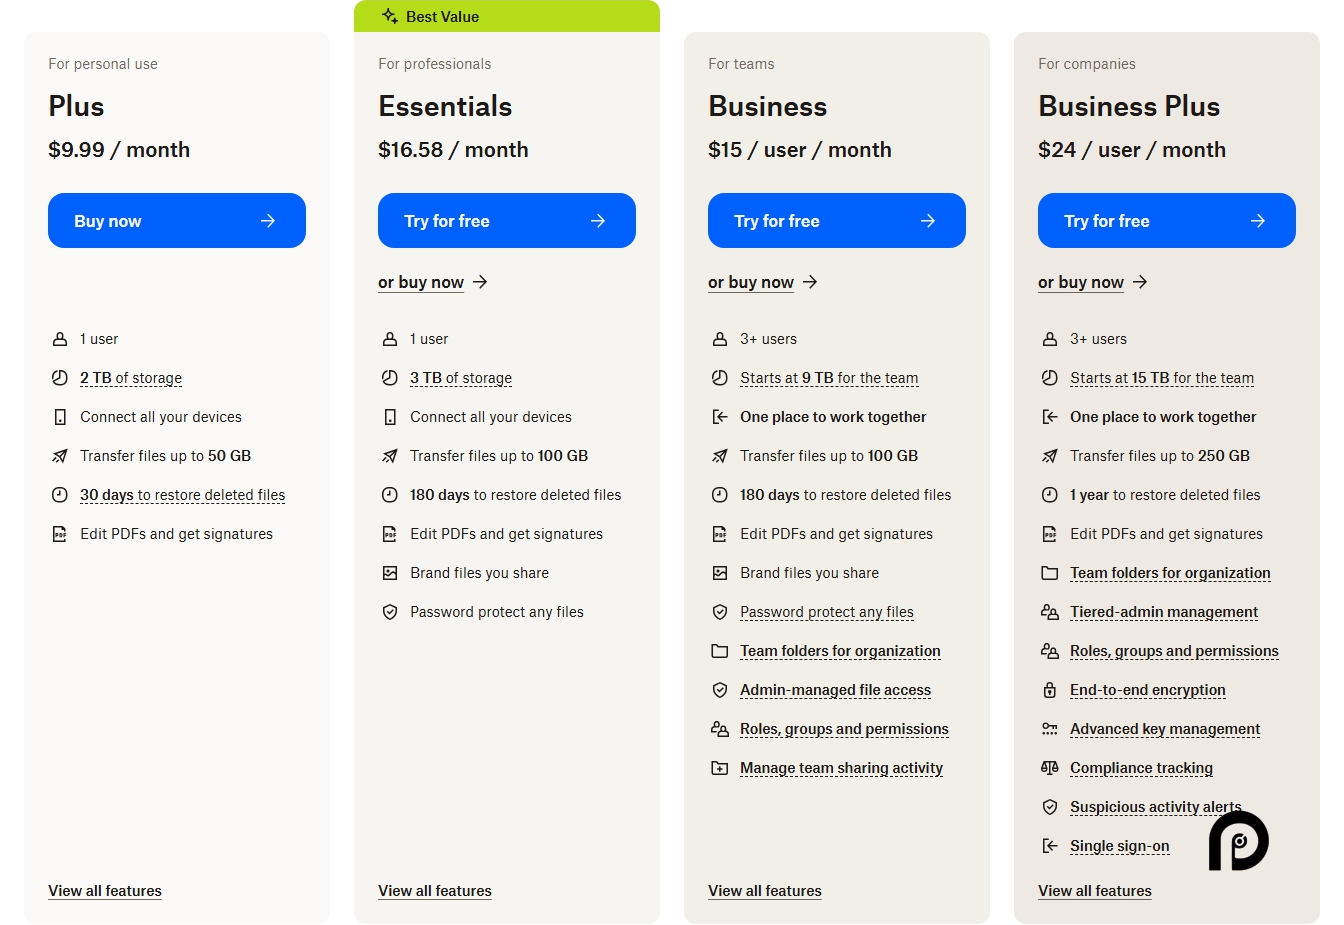Screen dimensions: 1344x925
Task: Click the sparkle icon on the Best Value badge
Action: tap(389, 16)
